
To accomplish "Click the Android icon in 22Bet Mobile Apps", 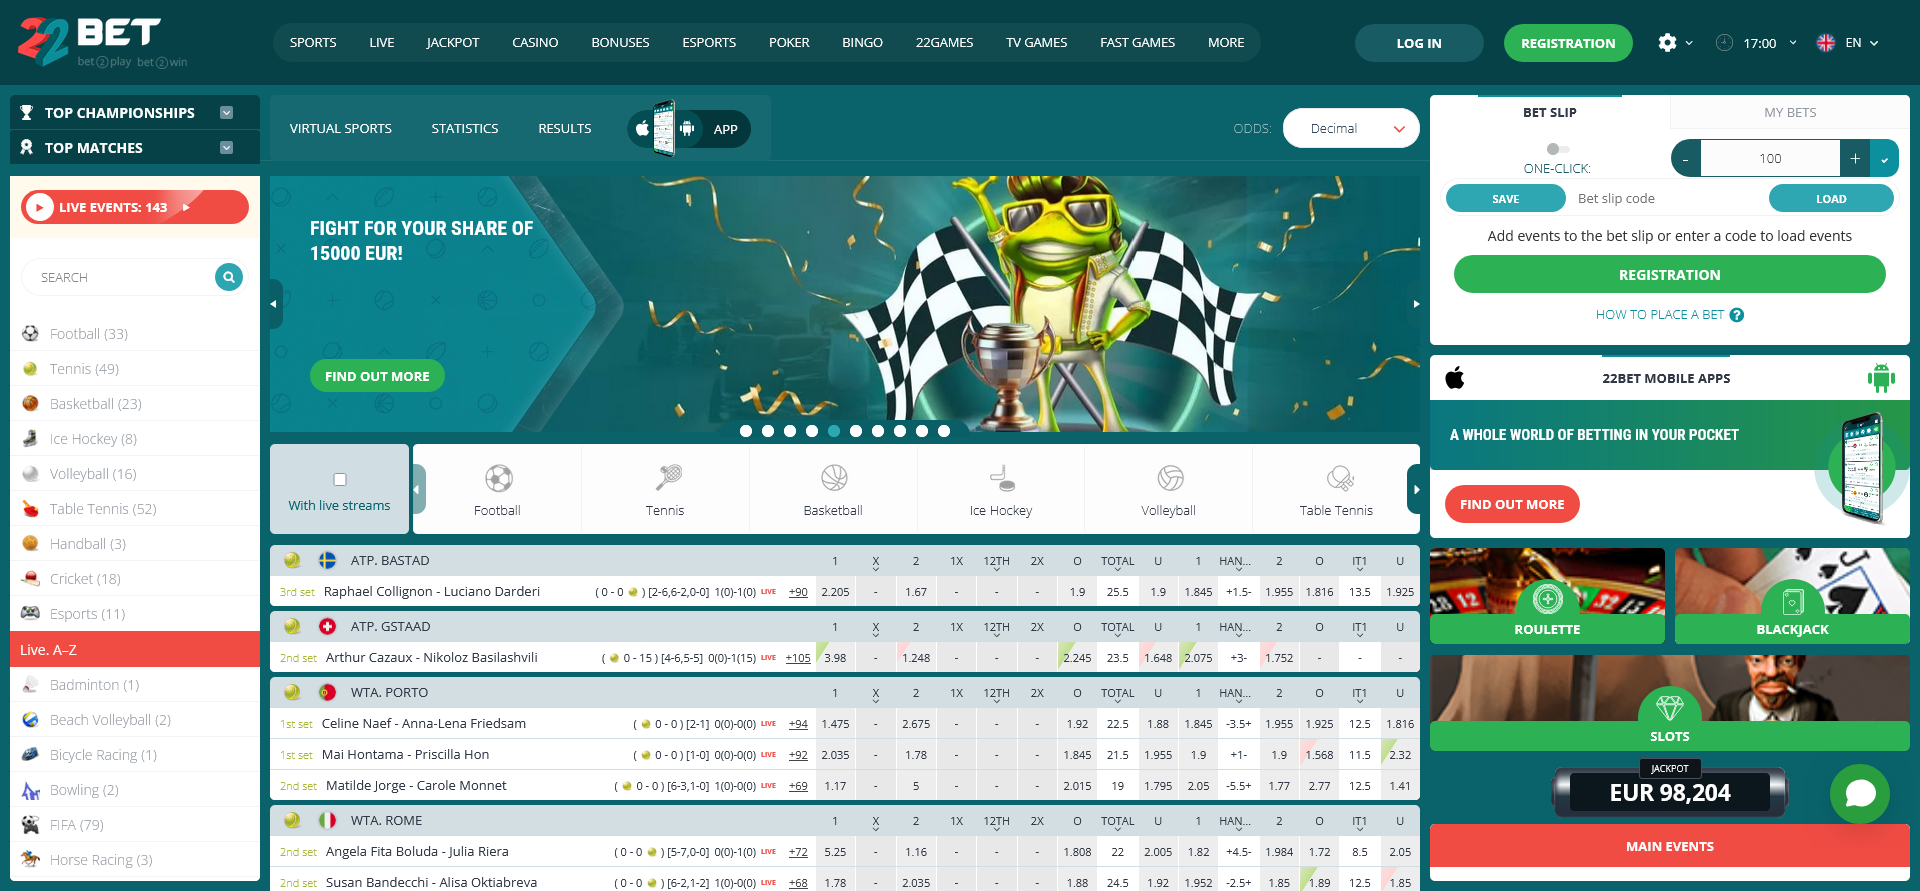I will click(x=1881, y=378).
